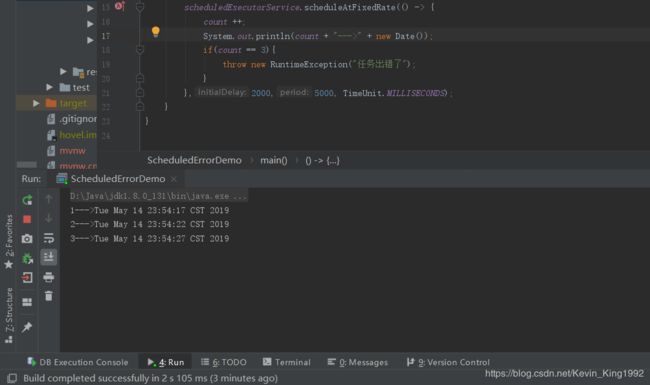Switch to the 4: Run tool window
The height and width of the screenshot is (385, 650).
[x=165, y=362]
